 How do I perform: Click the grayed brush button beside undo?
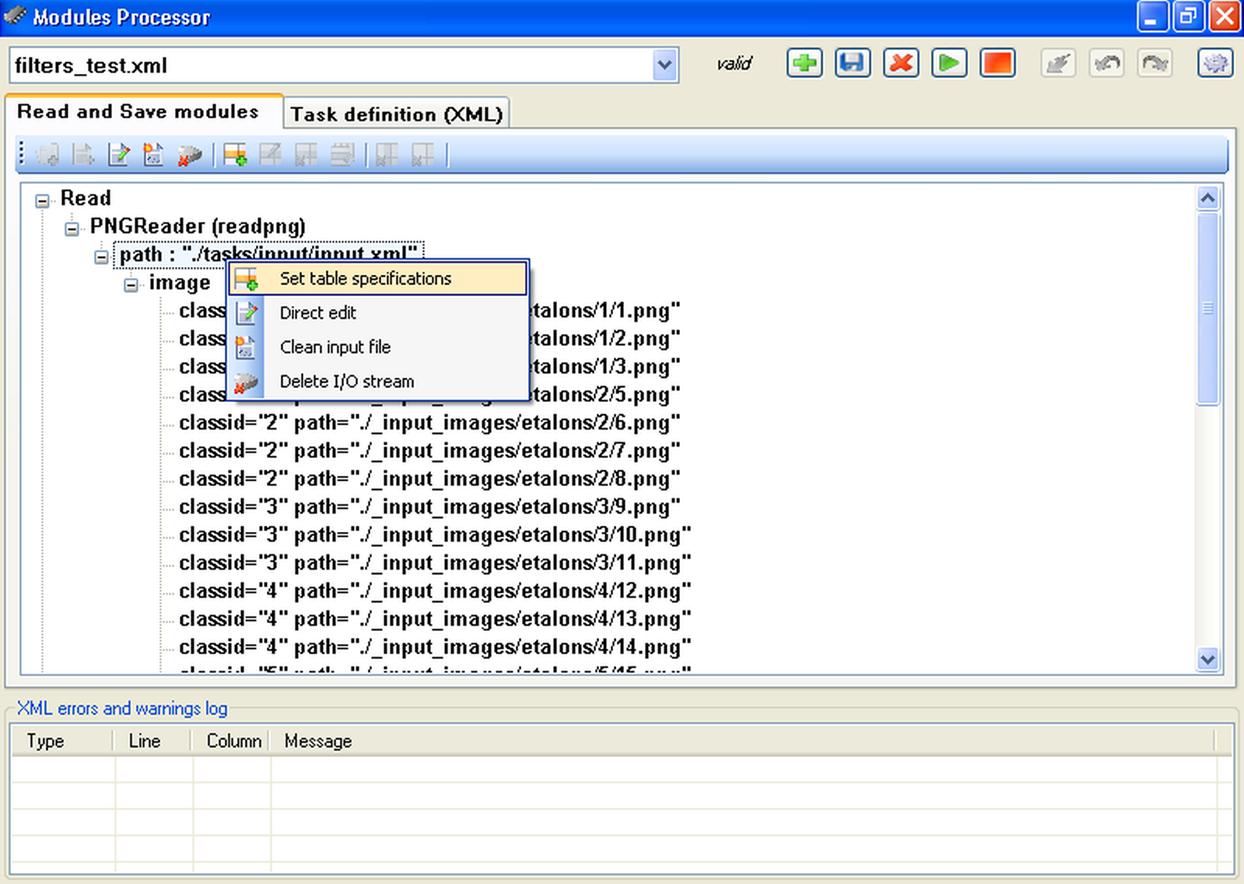pos(1058,64)
